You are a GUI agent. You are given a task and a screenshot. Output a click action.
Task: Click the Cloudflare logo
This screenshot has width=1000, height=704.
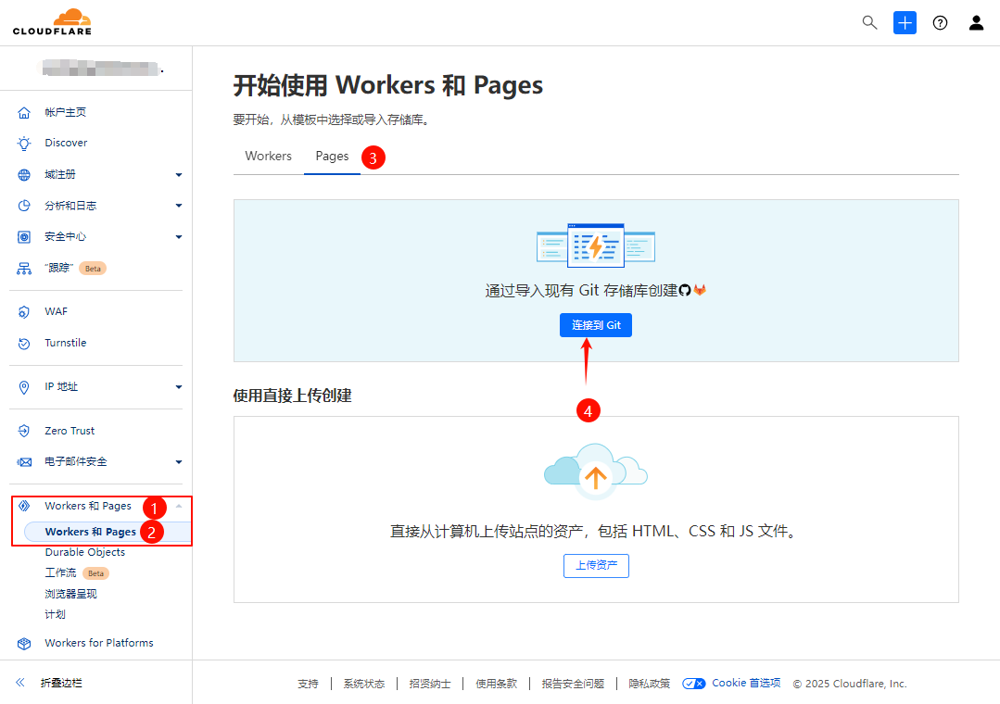pos(52,22)
